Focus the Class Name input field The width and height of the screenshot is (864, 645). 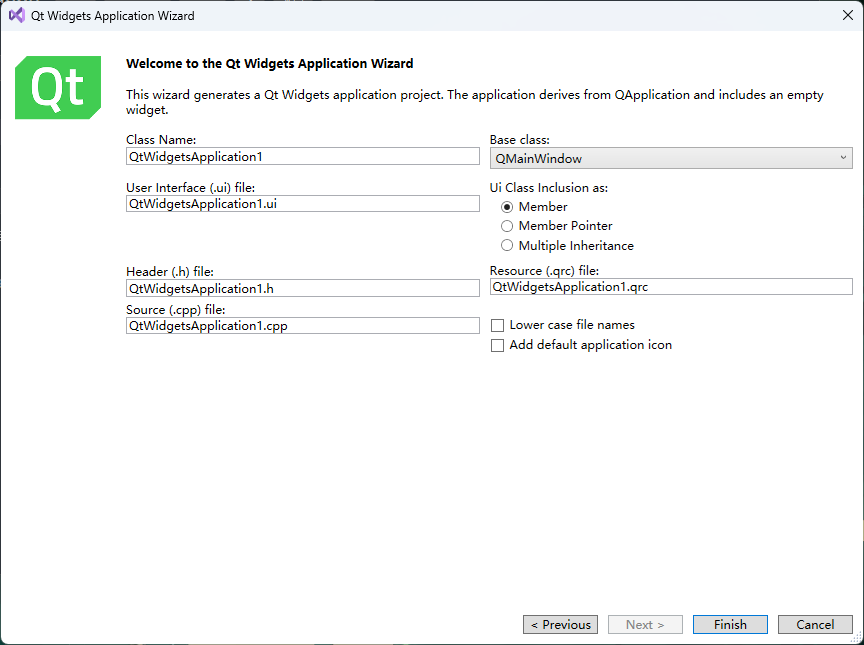[303, 156]
